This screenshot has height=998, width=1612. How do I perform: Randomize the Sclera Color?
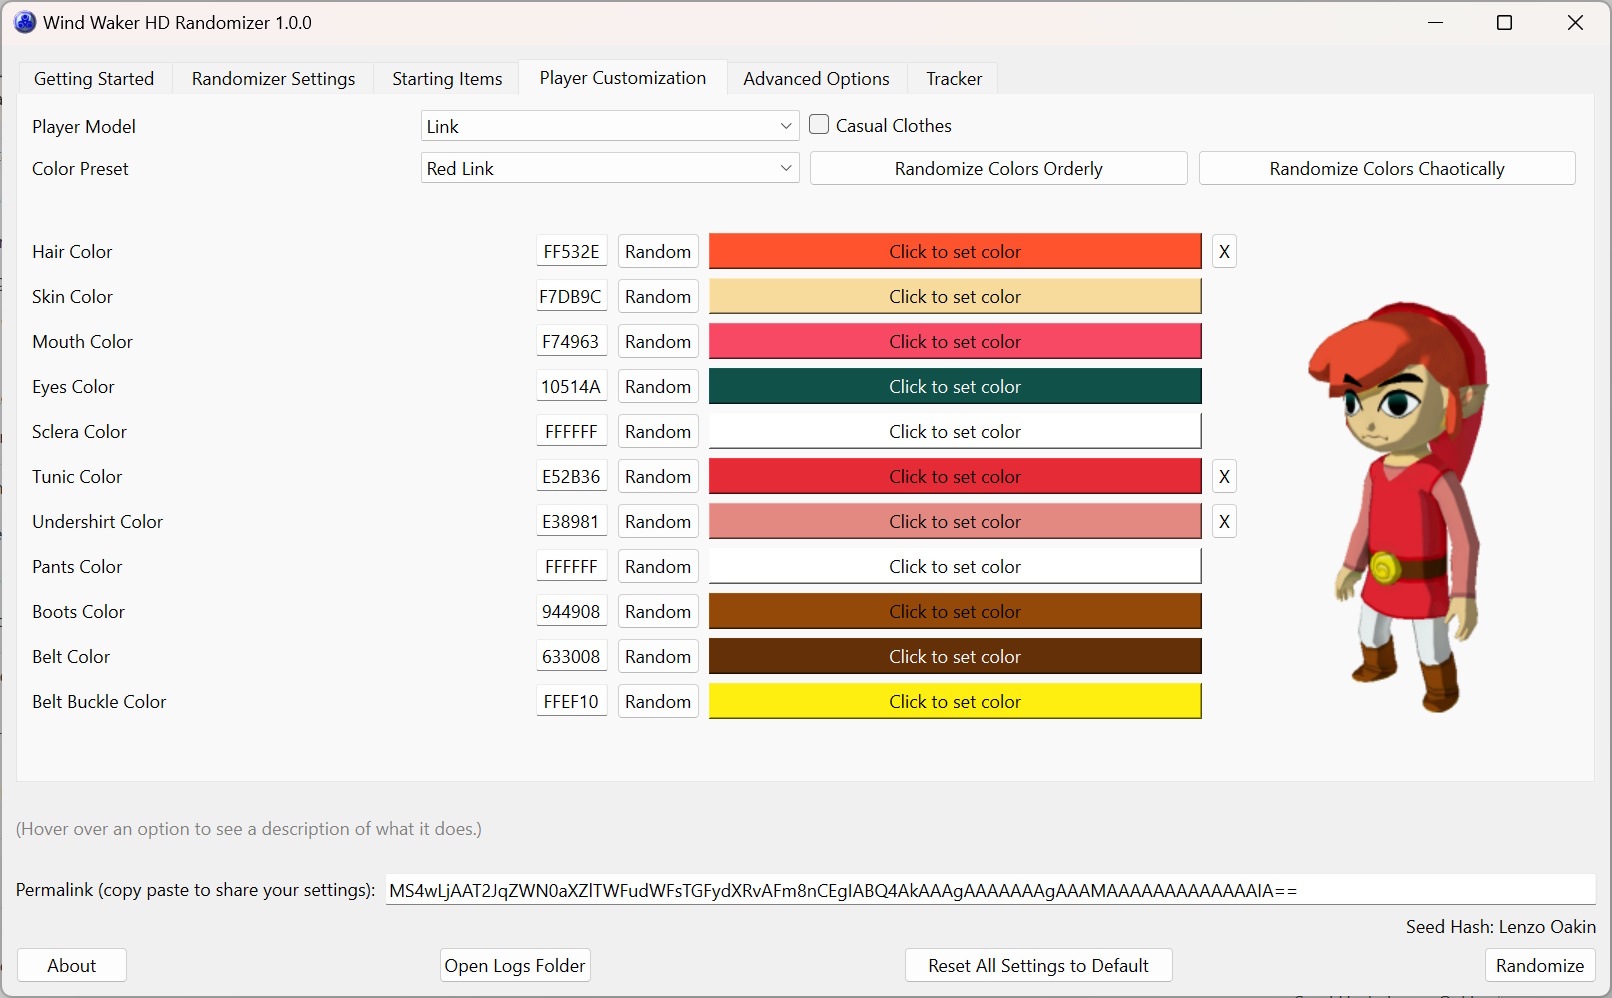[658, 432]
